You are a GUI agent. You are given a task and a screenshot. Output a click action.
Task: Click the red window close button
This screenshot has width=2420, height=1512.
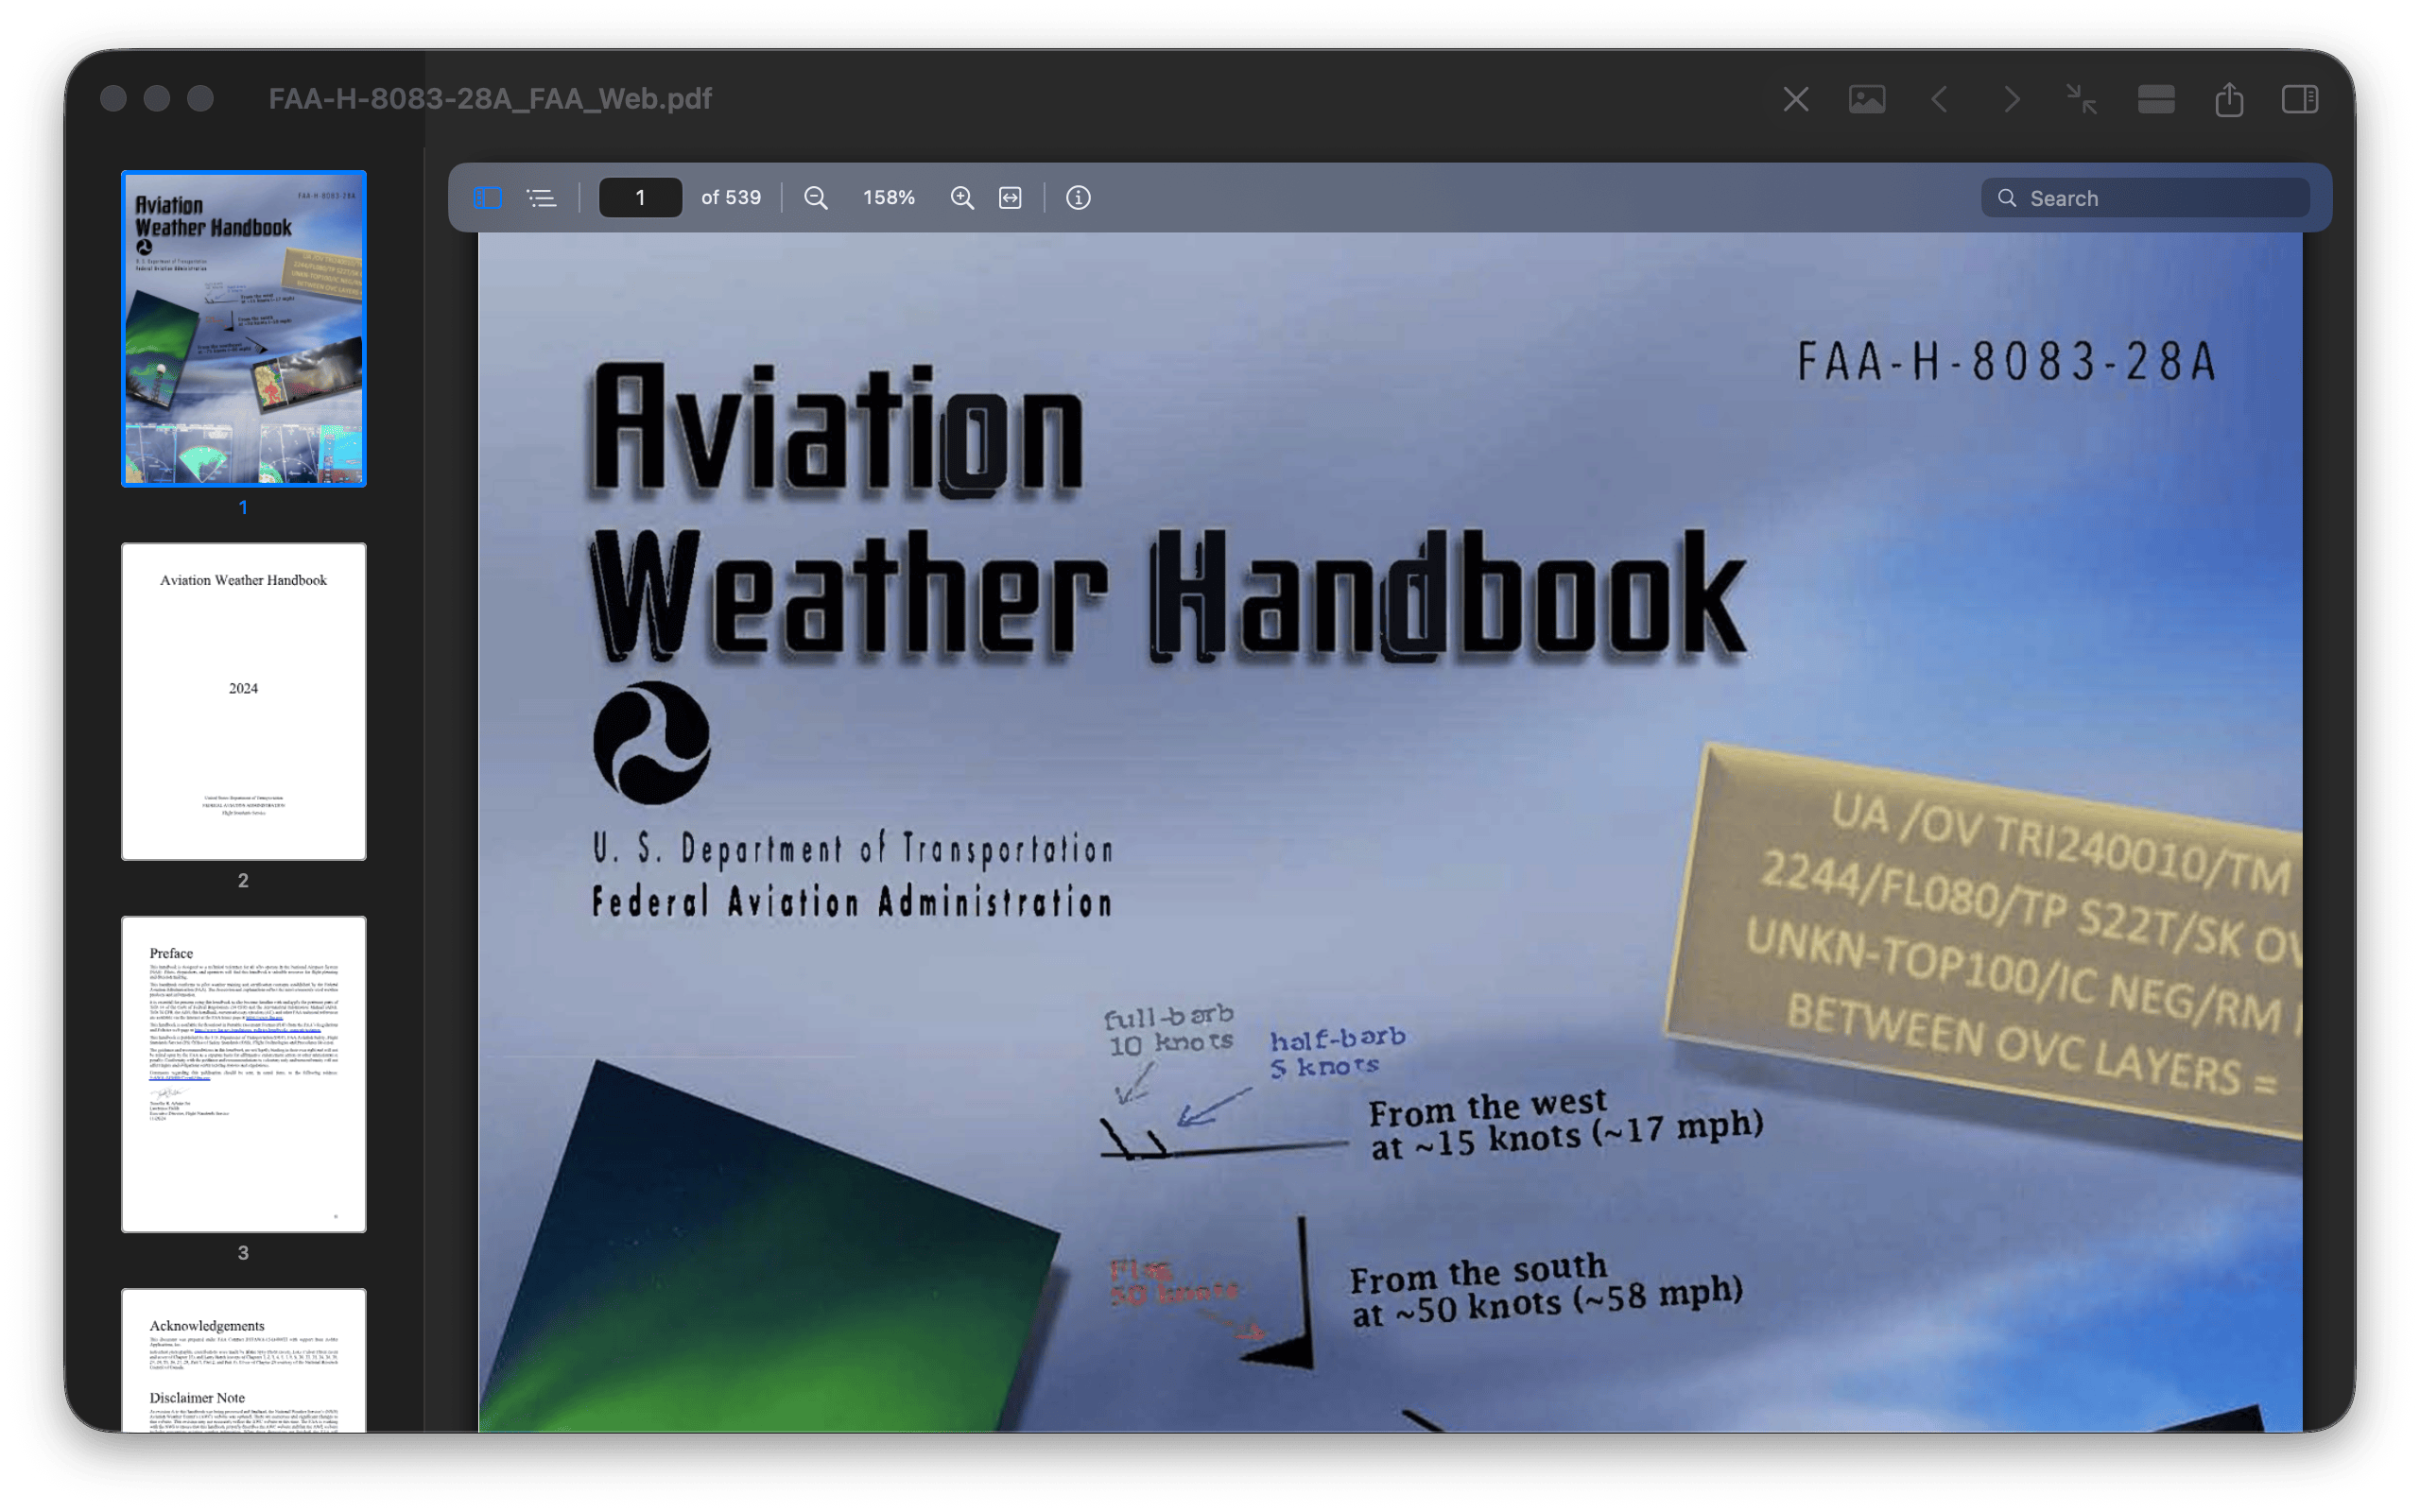tap(114, 99)
